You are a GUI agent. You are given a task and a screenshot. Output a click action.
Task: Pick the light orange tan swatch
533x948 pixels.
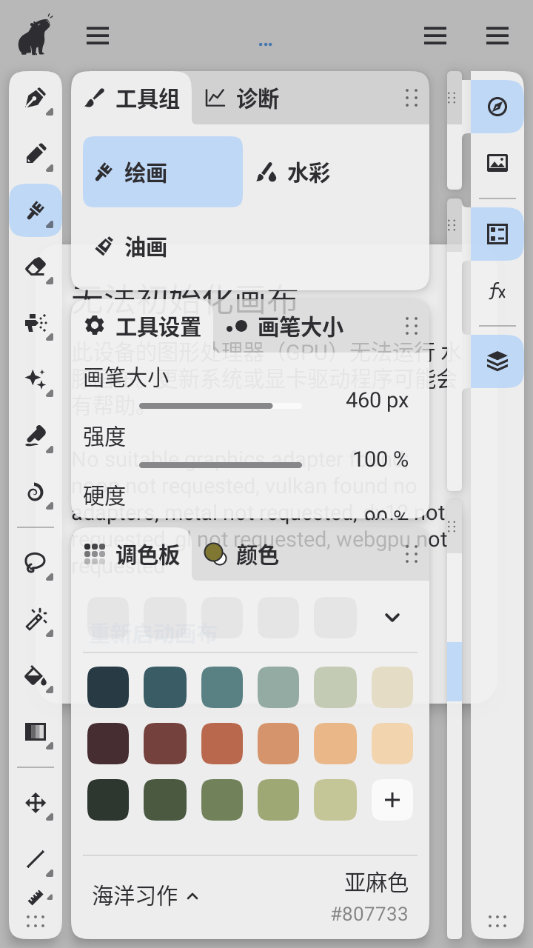click(x=279, y=744)
